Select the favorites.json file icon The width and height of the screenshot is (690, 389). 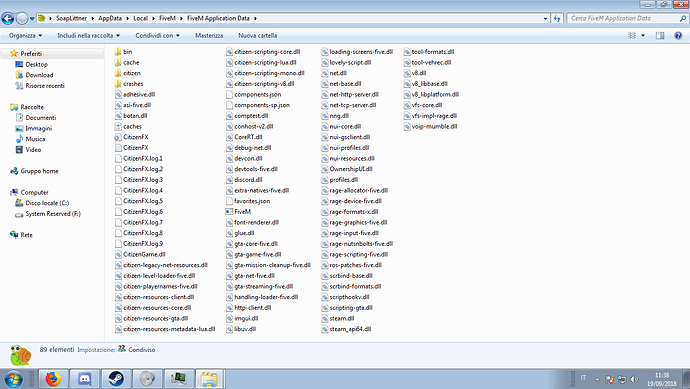229,201
